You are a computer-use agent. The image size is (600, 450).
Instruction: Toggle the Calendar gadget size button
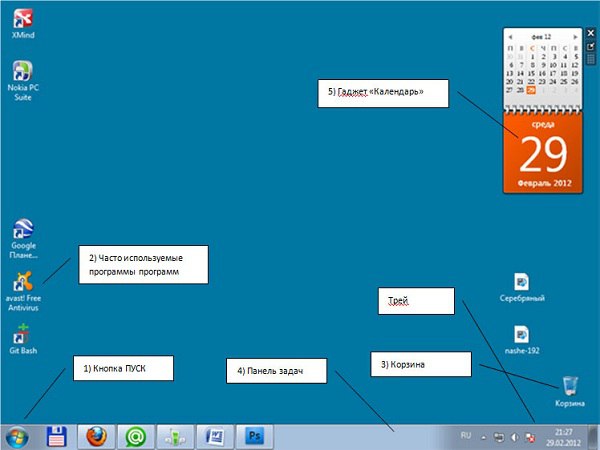pyautogui.click(x=590, y=46)
